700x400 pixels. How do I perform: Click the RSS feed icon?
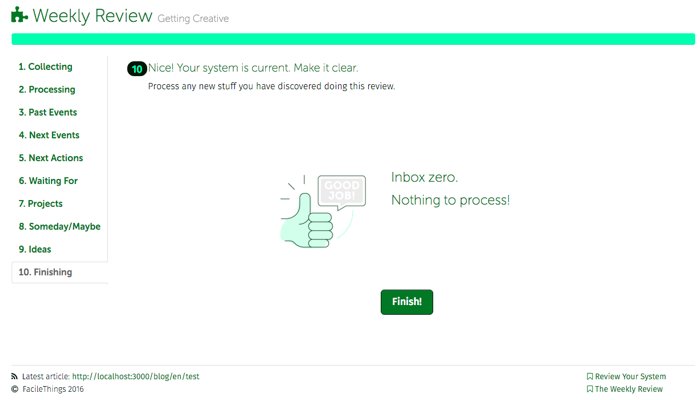coord(15,376)
